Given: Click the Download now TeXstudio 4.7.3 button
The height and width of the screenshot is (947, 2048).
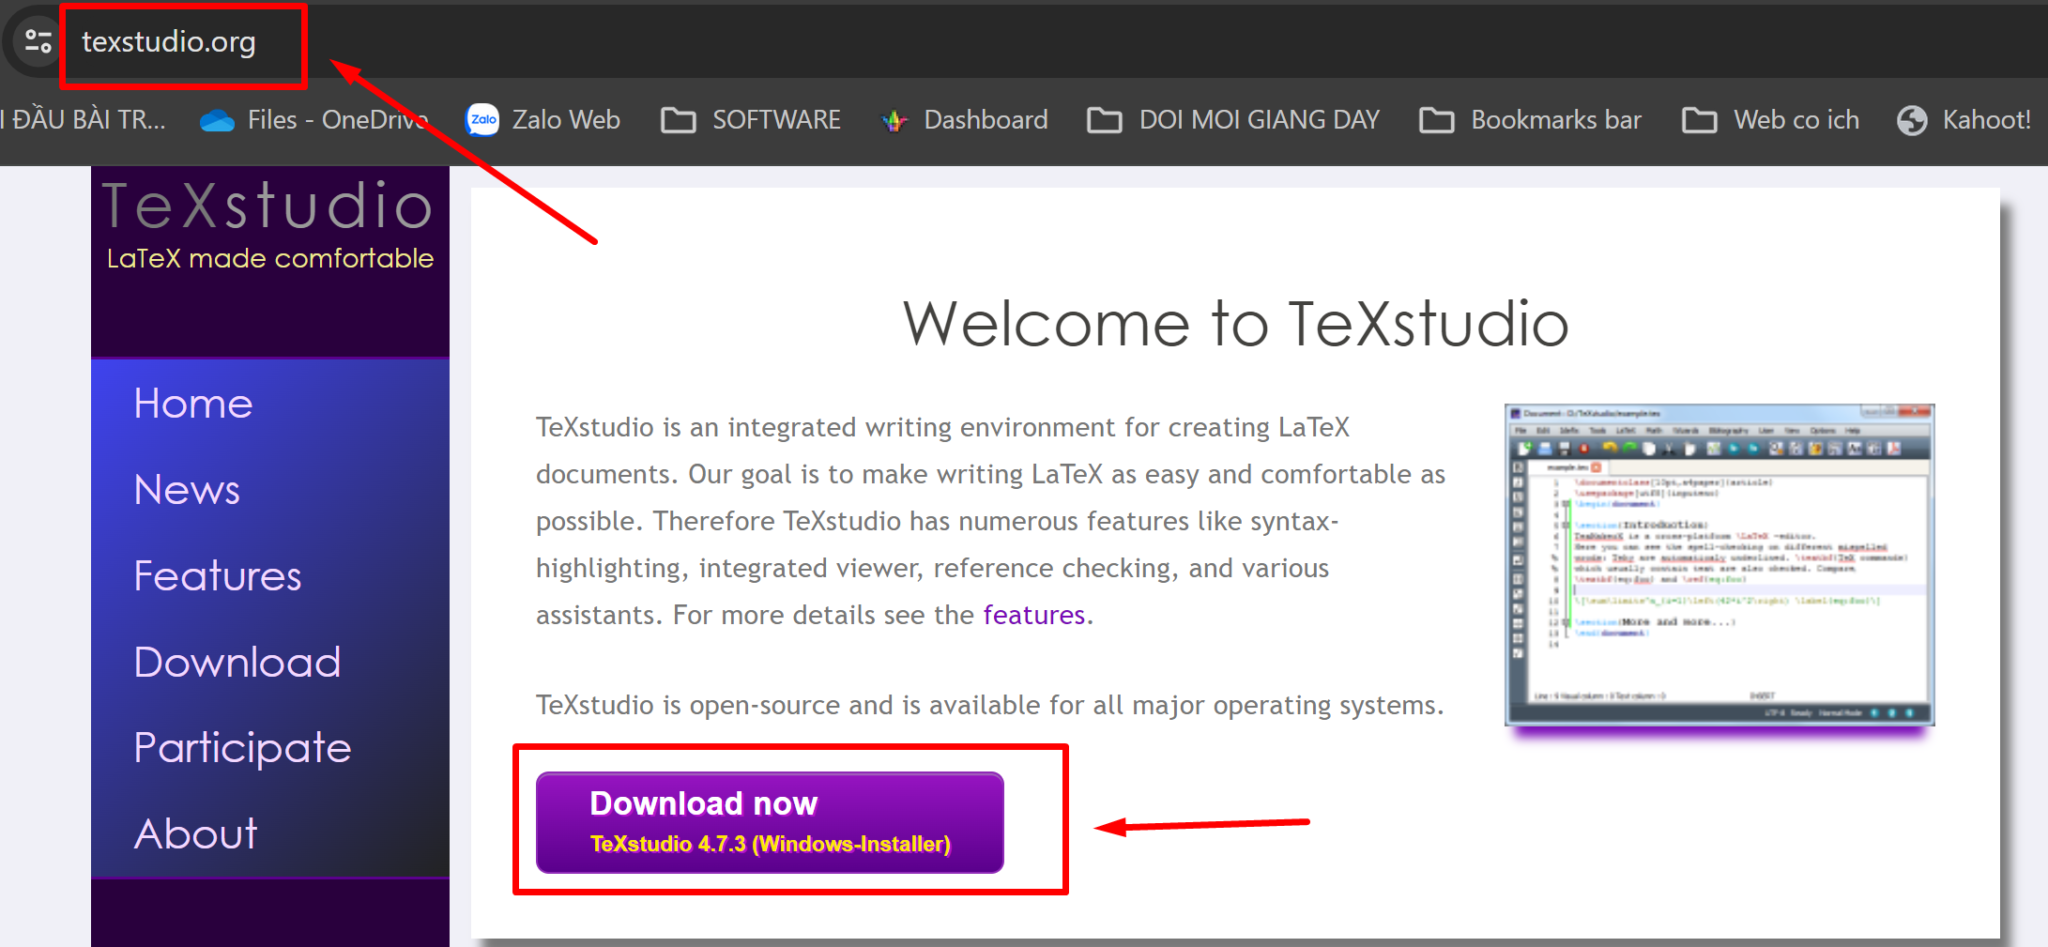Looking at the screenshot, I should point(769,822).
